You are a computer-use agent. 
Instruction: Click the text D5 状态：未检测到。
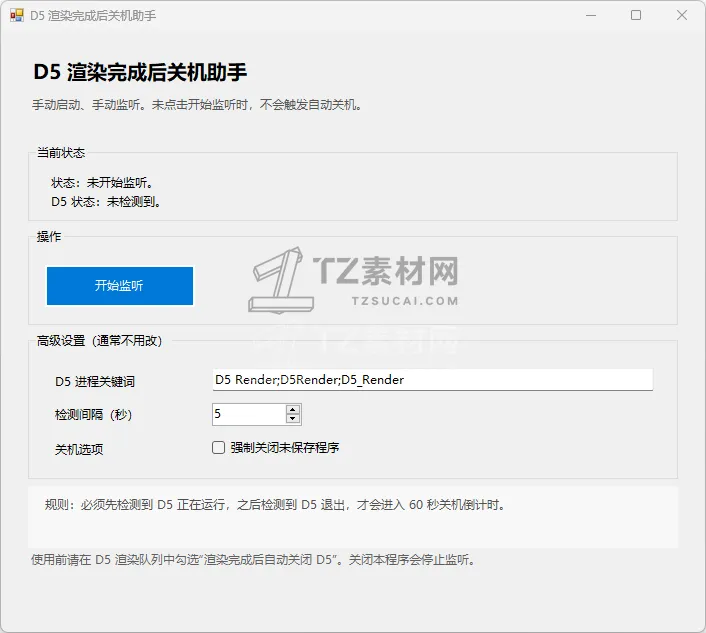[x=106, y=202]
